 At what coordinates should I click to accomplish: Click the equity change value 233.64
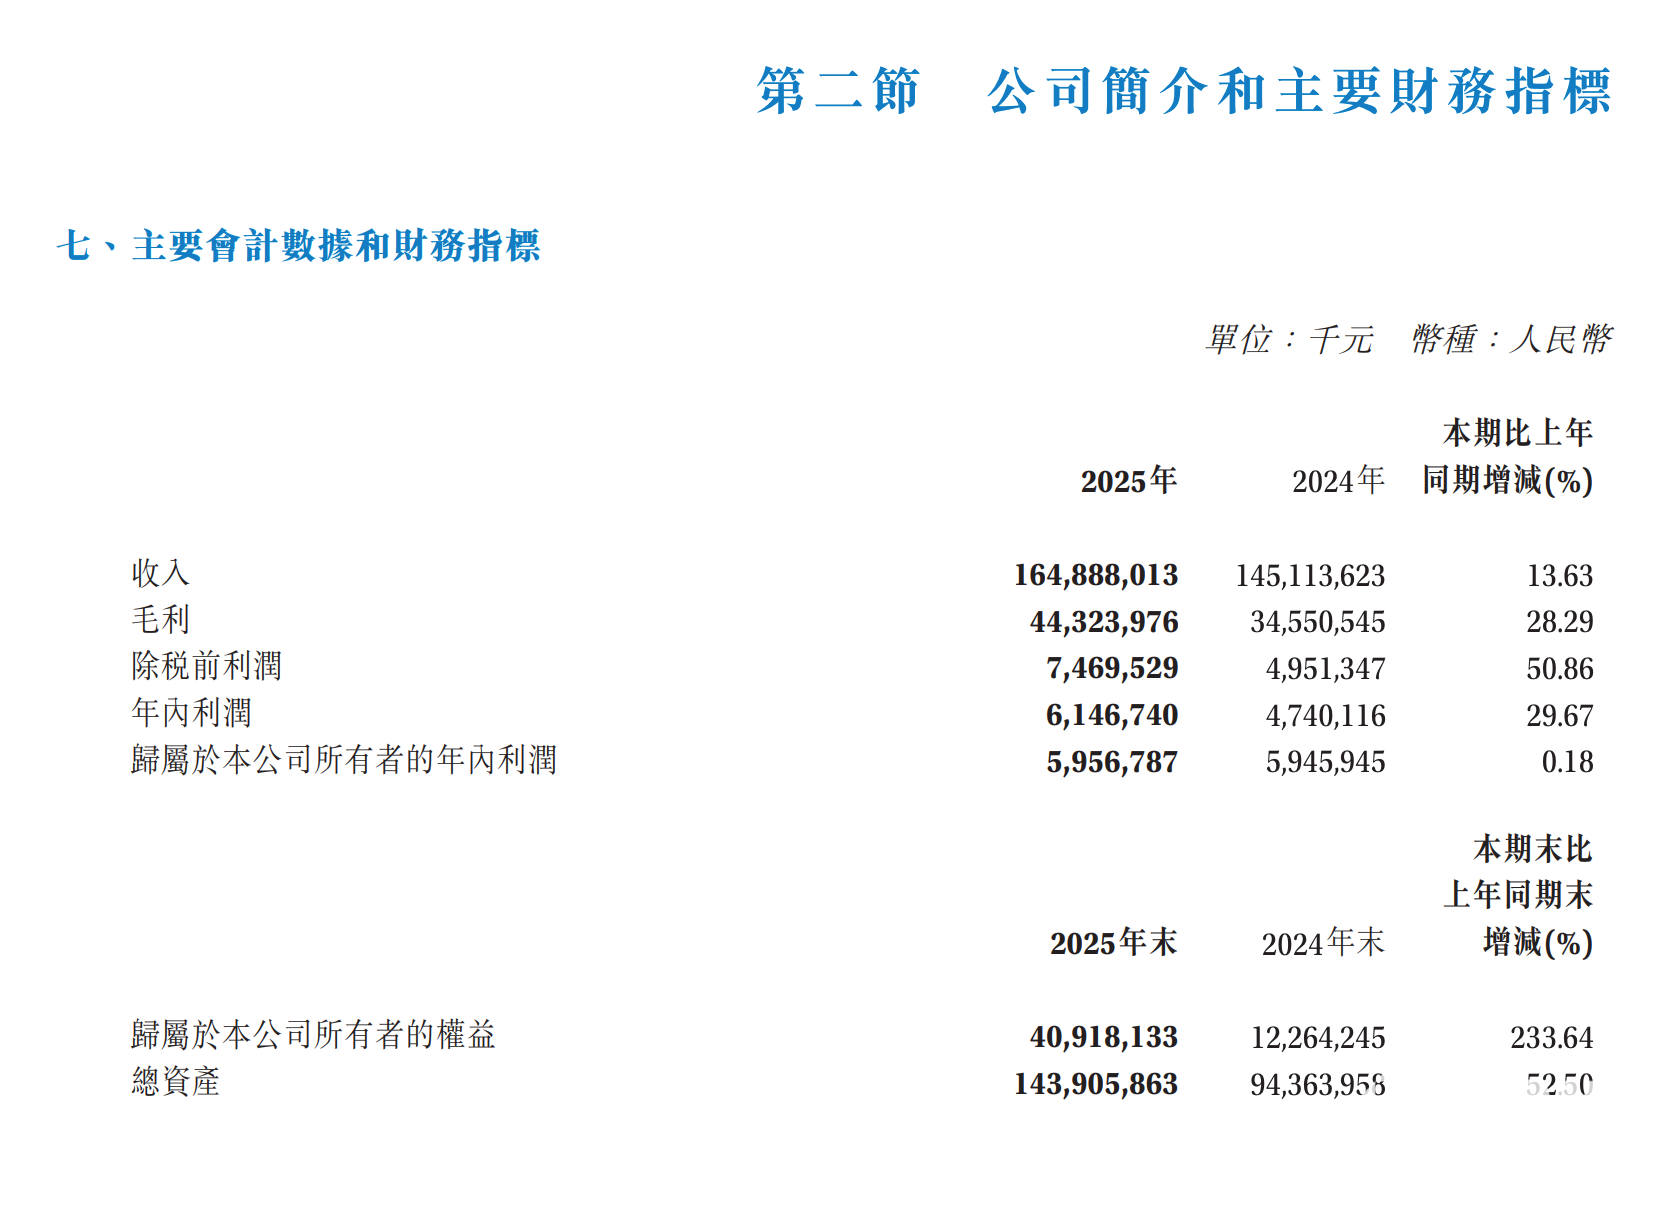point(1551,1038)
